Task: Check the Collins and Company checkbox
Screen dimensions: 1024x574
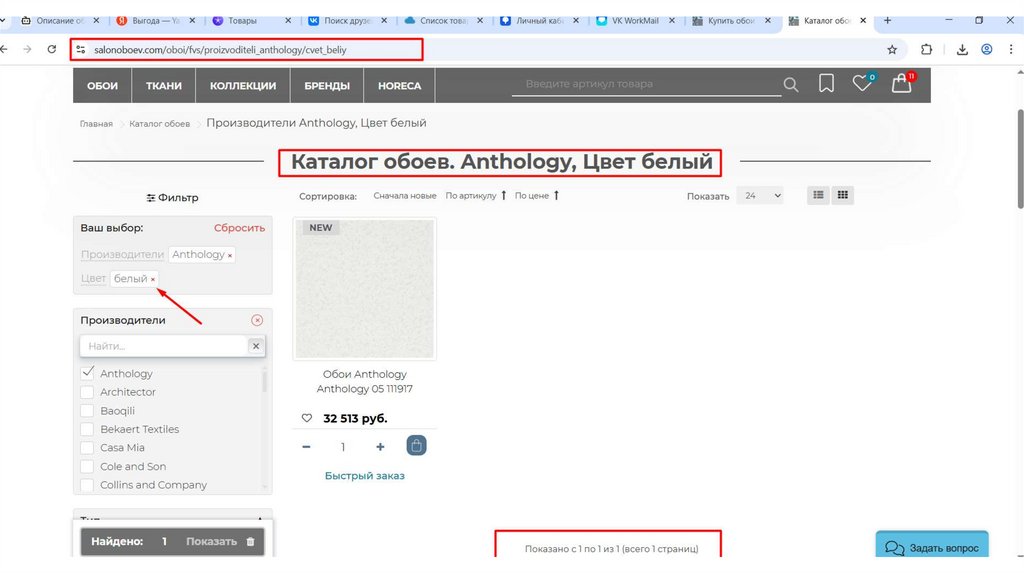Action: [x=87, y=485]
